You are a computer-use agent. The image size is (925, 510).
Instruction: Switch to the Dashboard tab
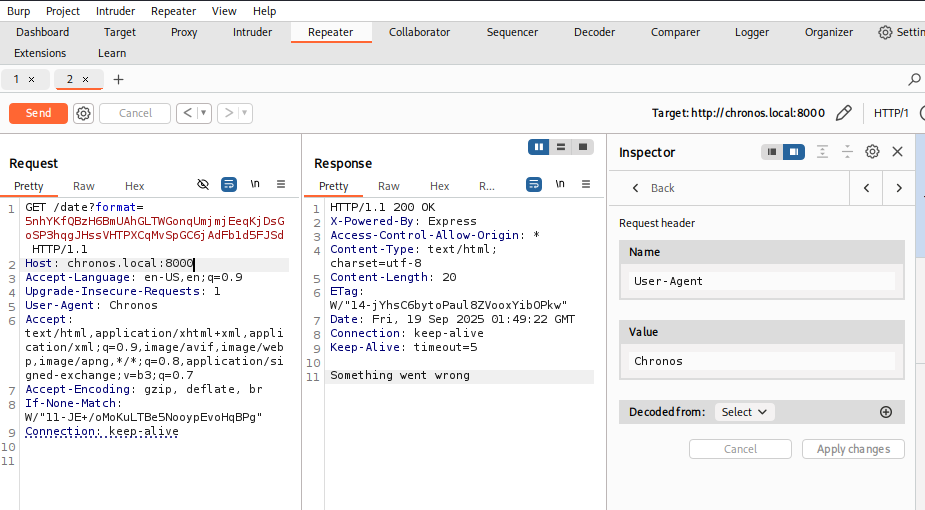[x=42, y=32]
